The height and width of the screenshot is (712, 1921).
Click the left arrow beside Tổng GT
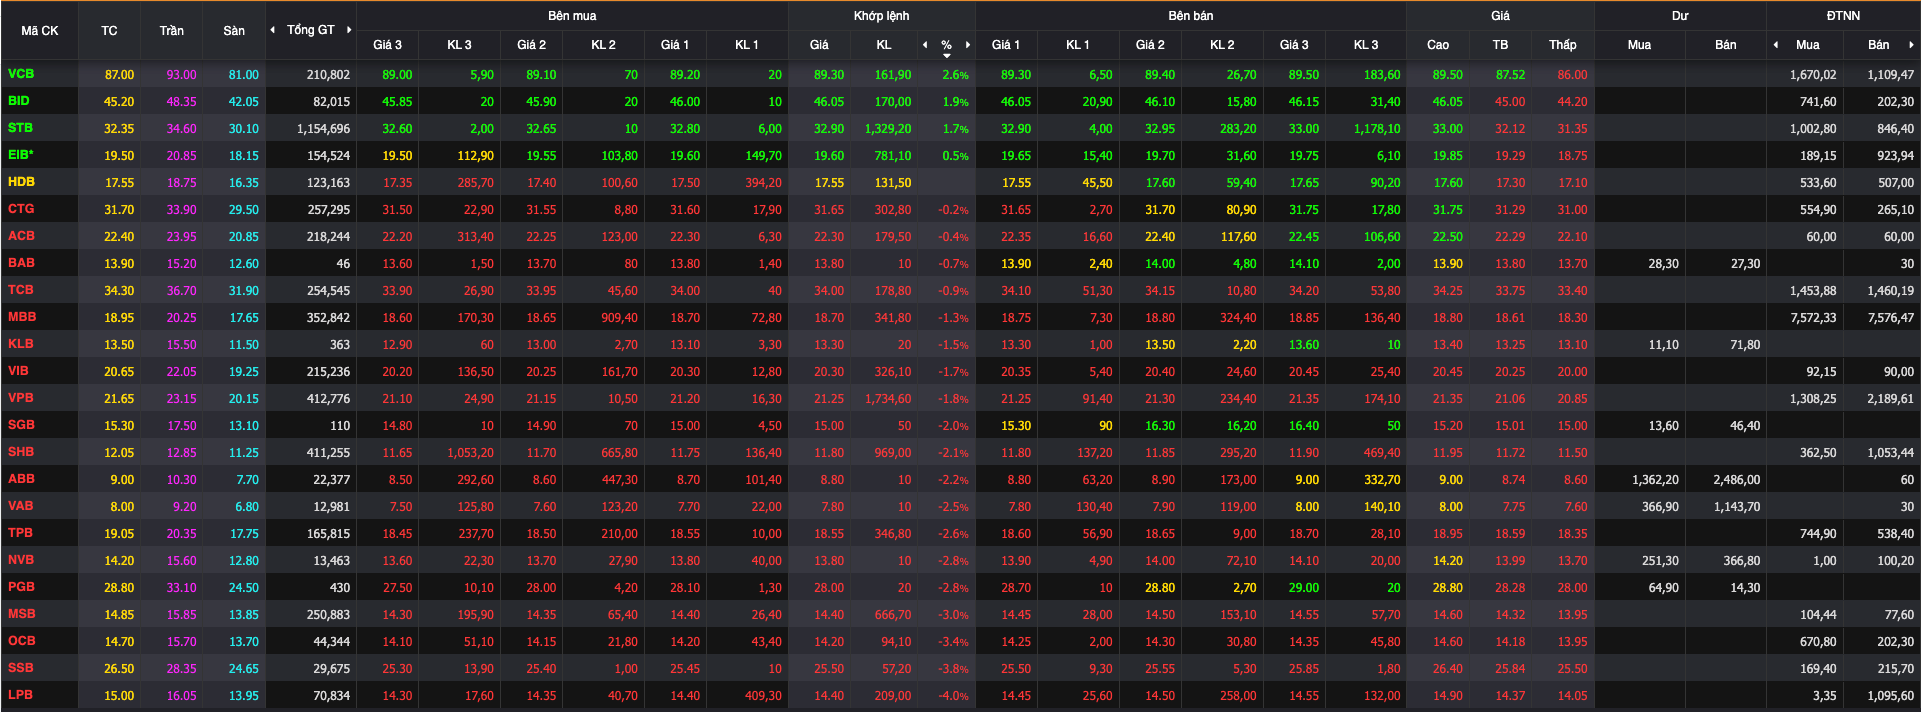click(x=273, y=30)
